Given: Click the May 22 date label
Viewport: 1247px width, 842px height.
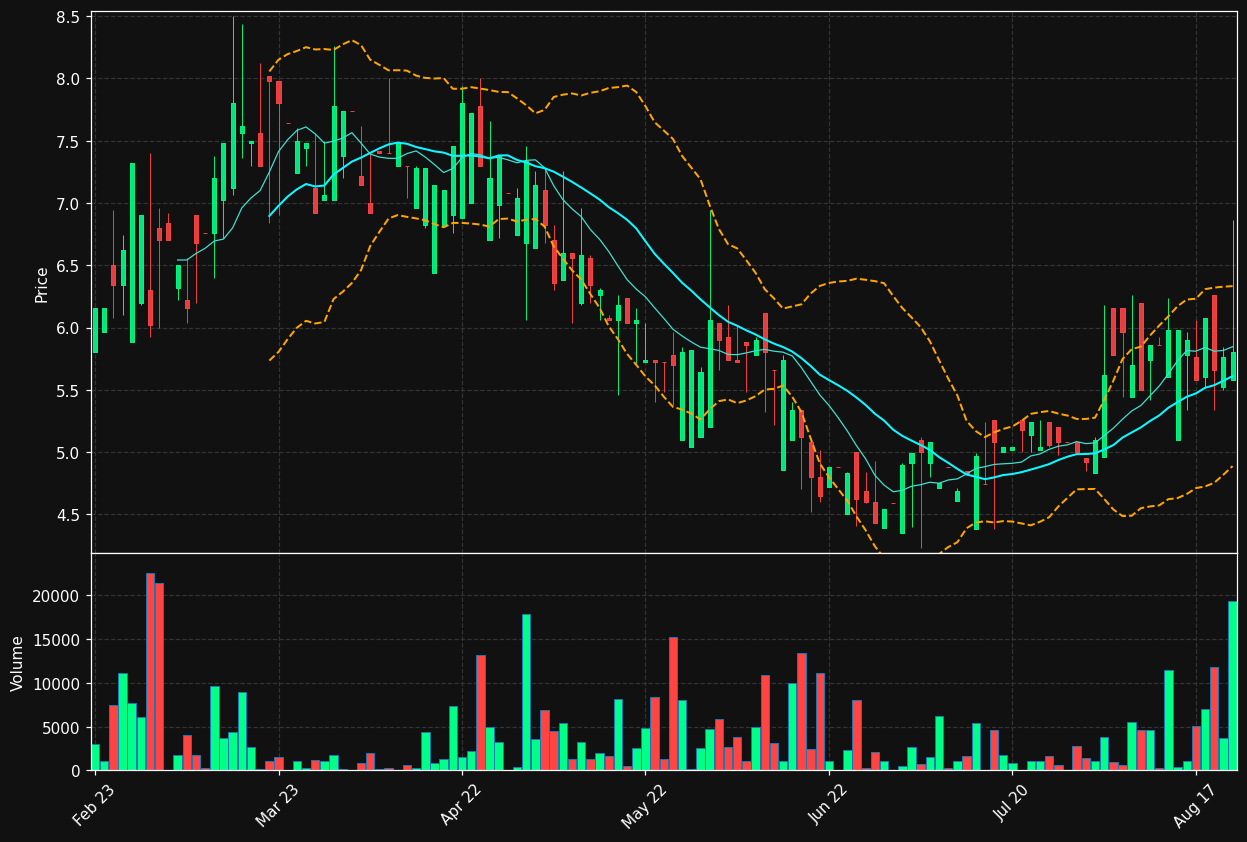Looking at the screenshot, I should (644, 806).
